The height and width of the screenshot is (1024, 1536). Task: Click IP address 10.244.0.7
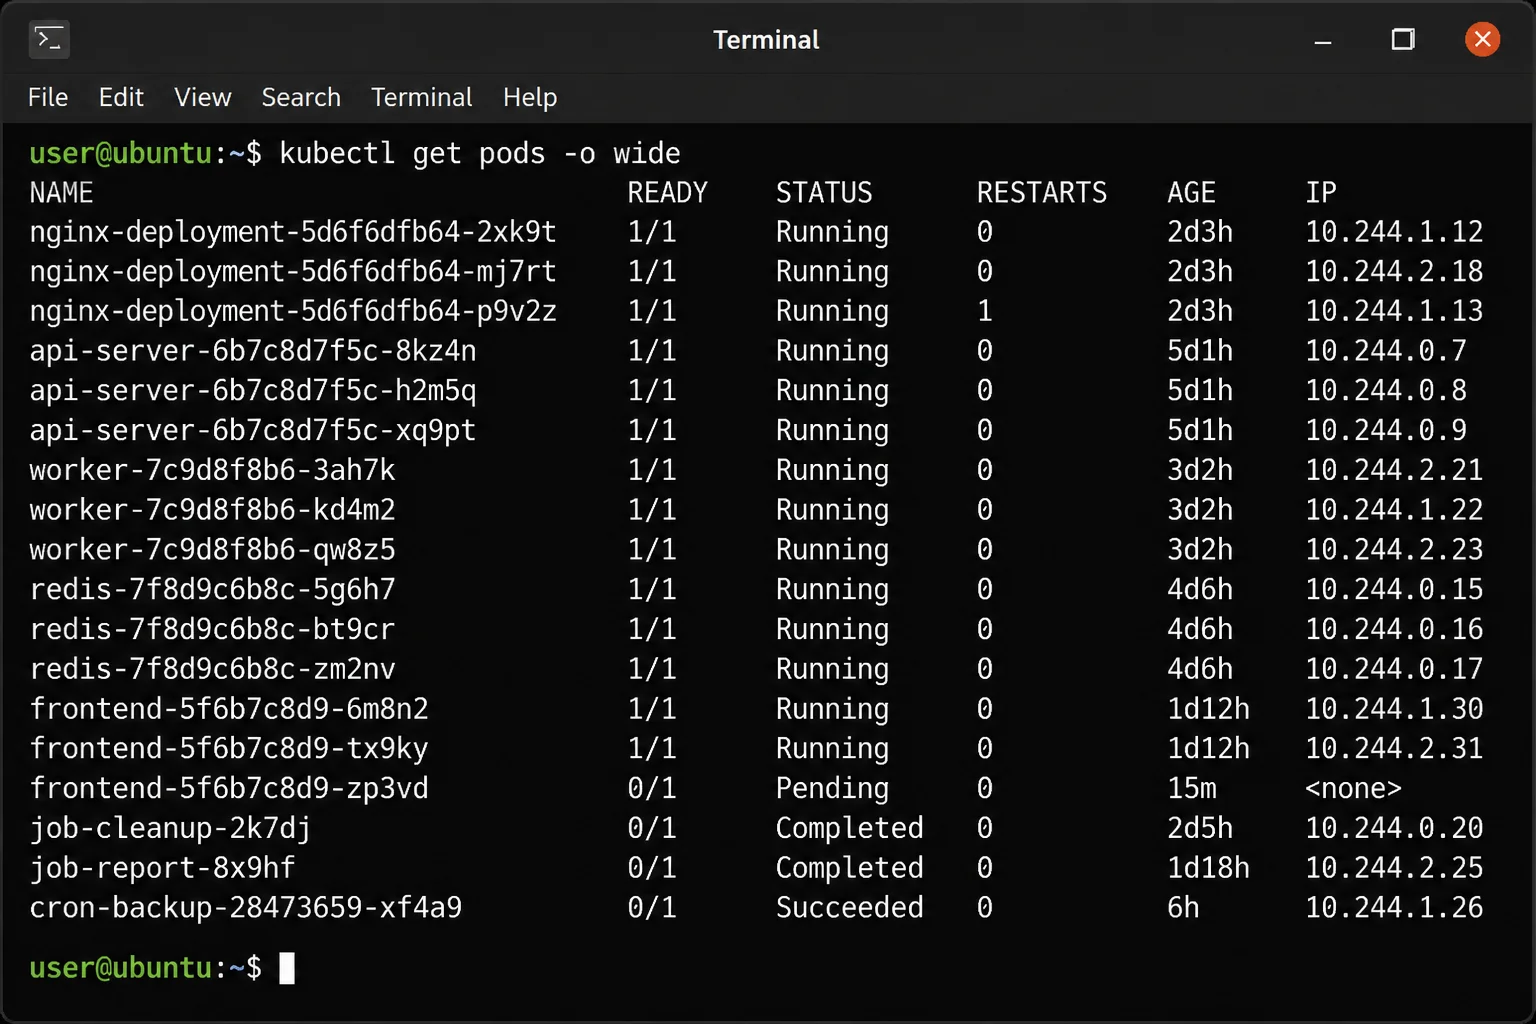coord(1386,351)
